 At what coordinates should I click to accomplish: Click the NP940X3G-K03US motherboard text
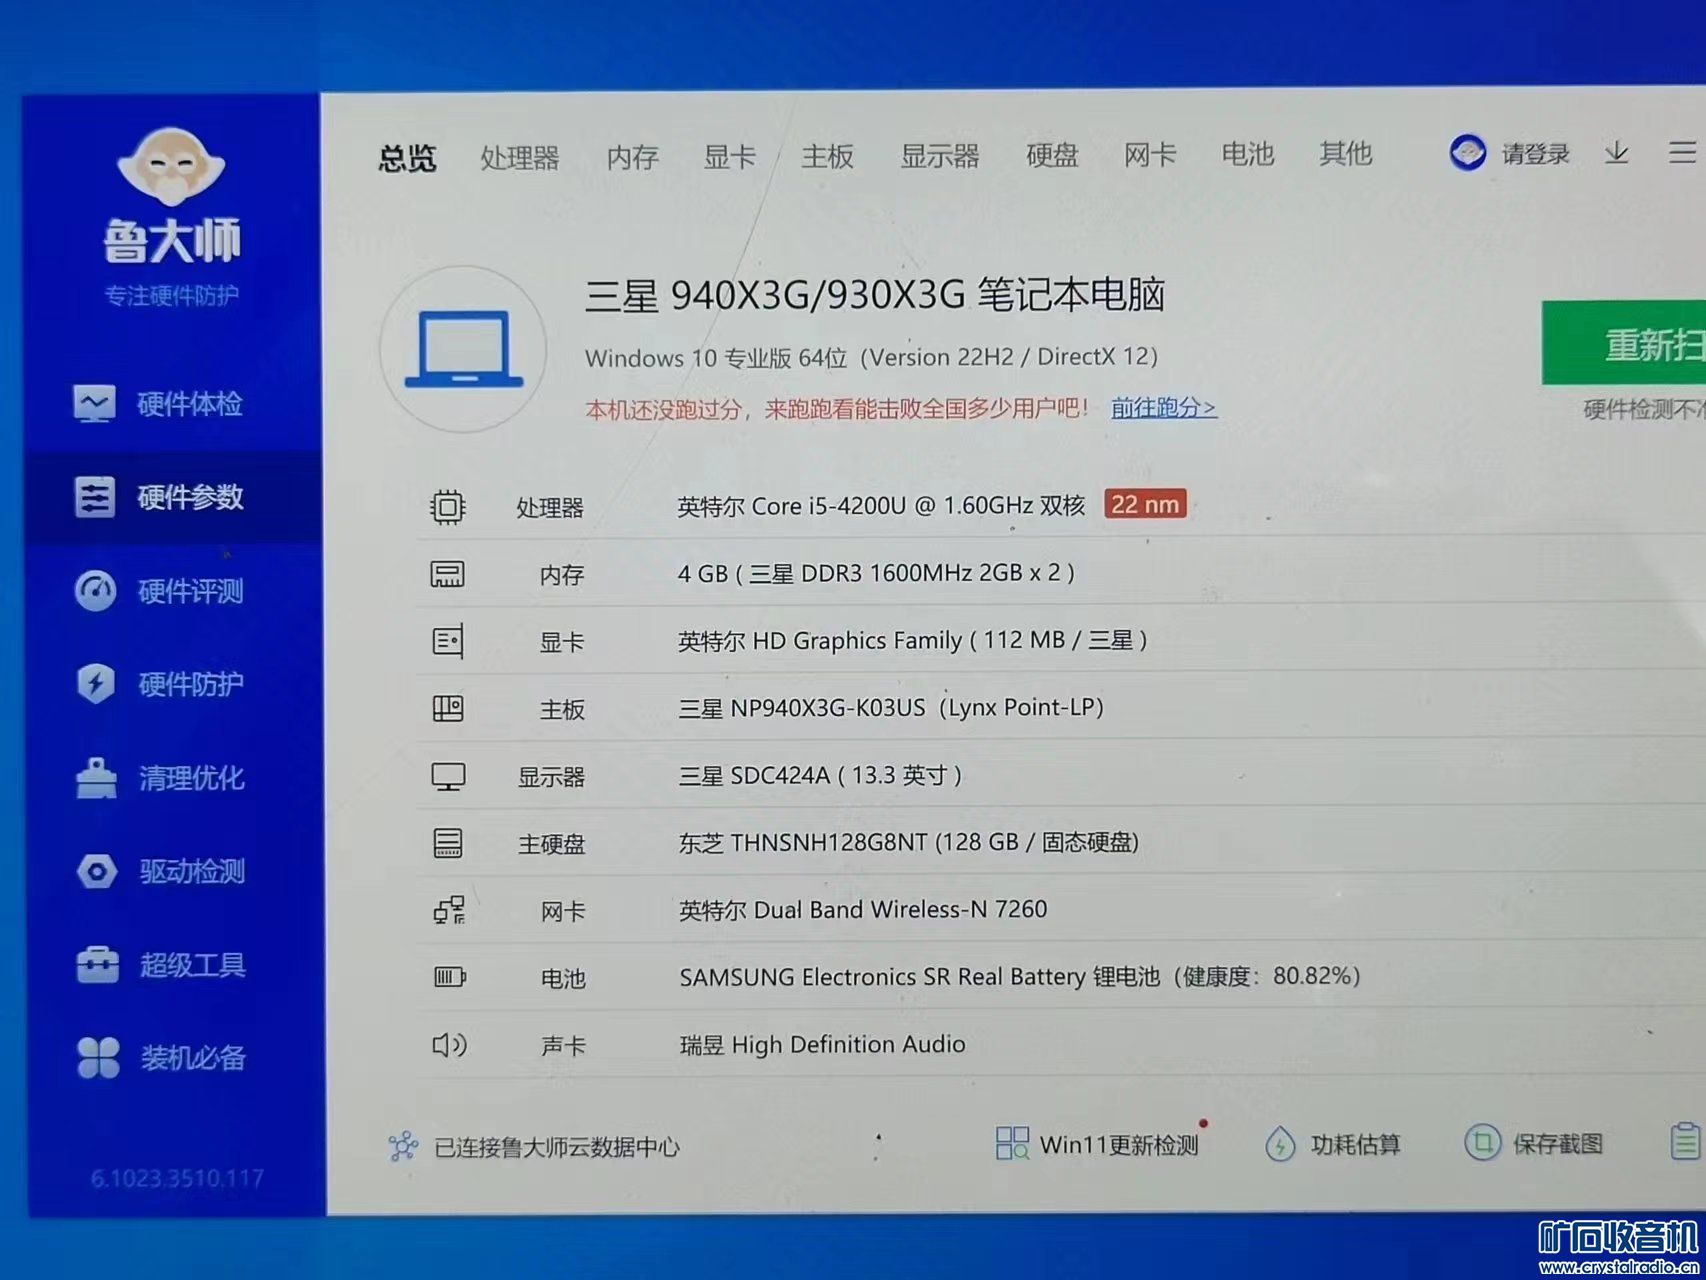tap(891, 708)
